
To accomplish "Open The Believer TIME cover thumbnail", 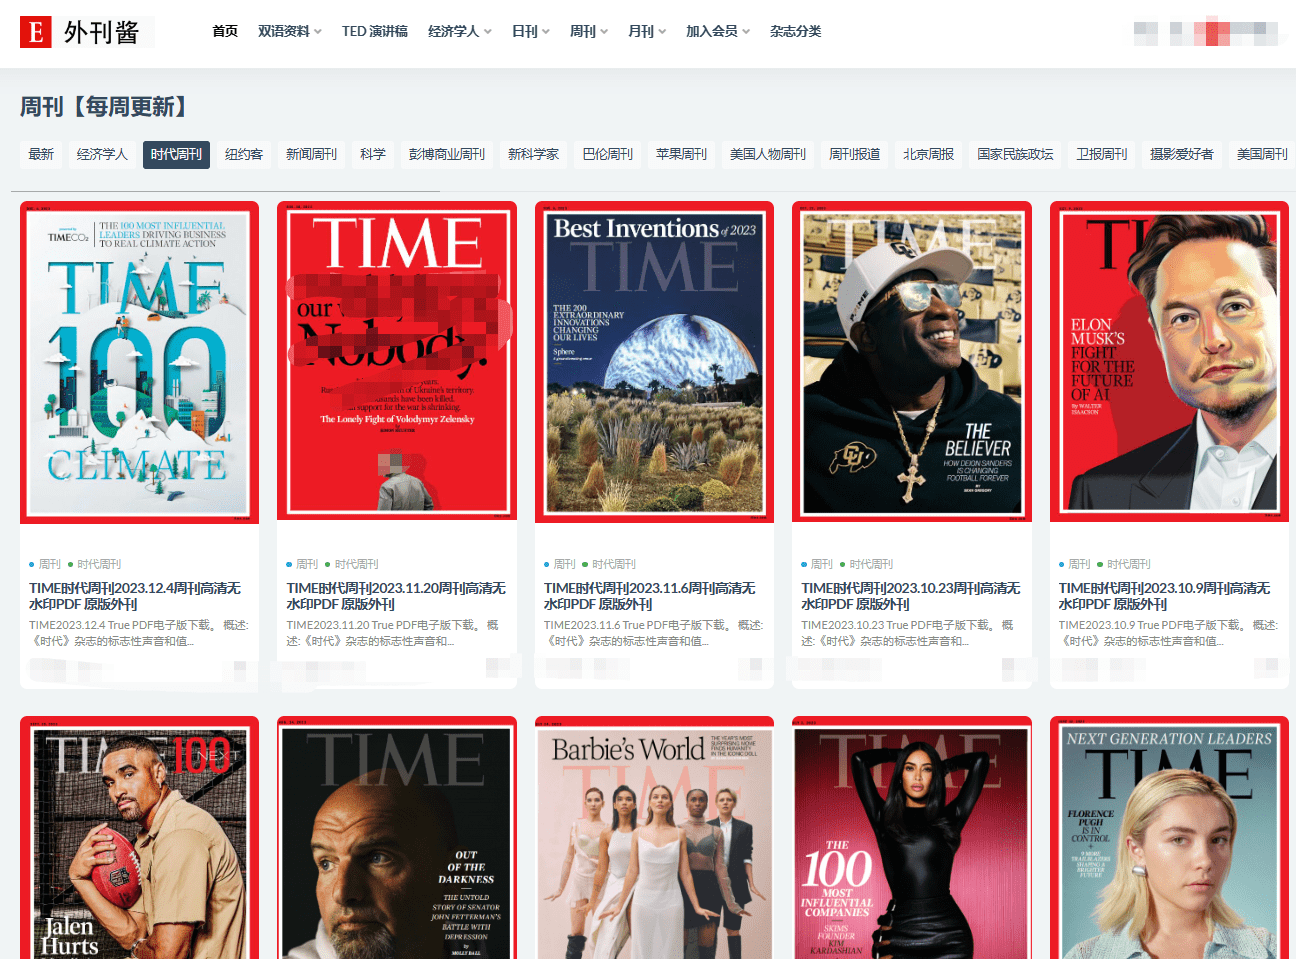I will (912, 362).
